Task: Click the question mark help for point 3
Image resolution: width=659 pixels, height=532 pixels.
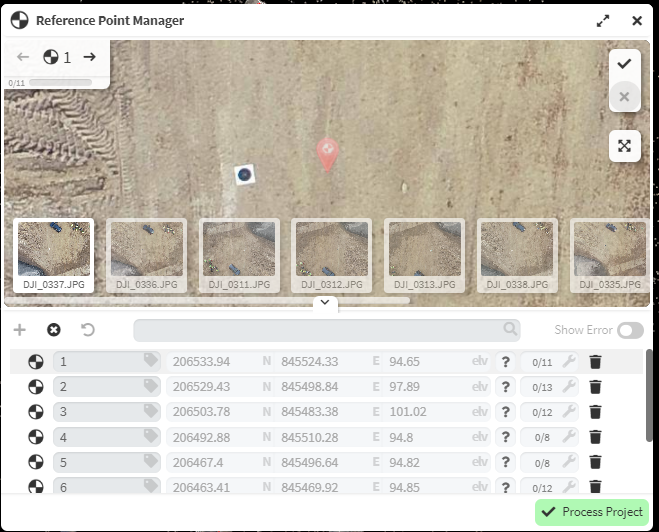Action: click(506, 411)
